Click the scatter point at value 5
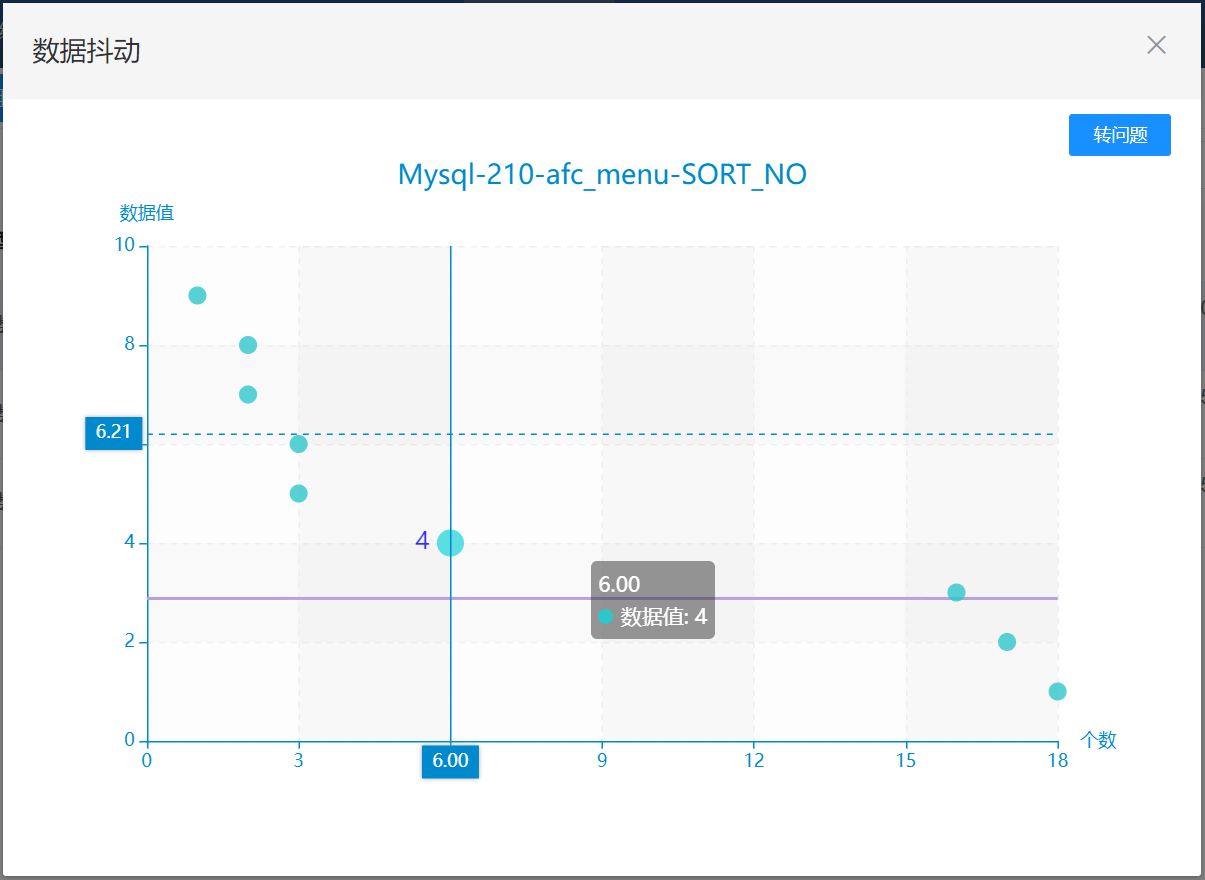1205x880 pixels. (298, 493)
